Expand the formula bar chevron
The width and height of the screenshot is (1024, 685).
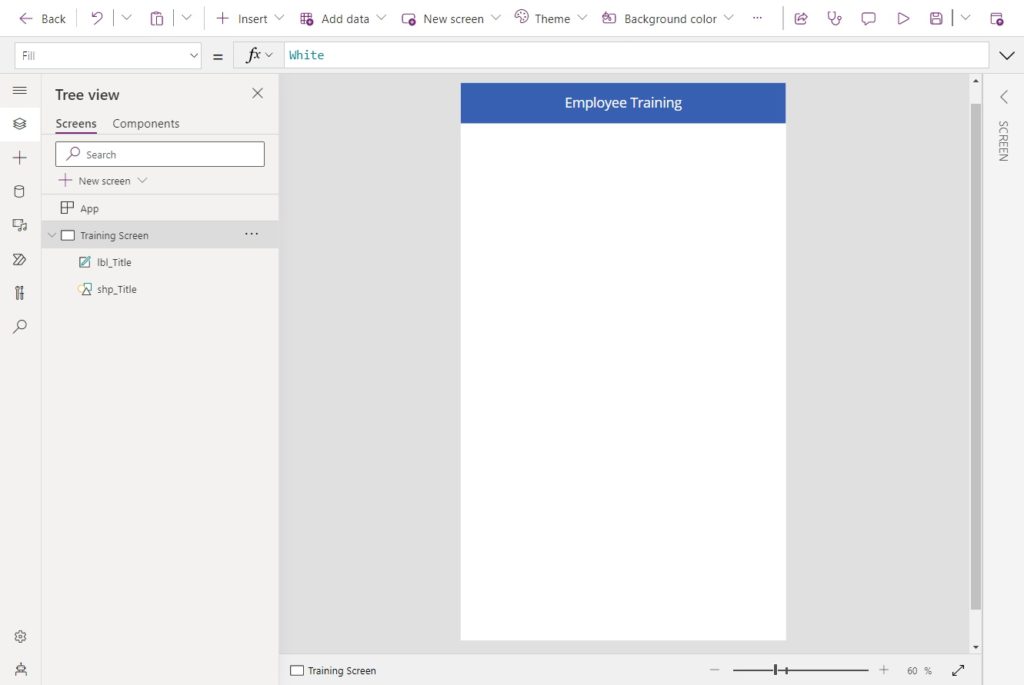1006,56
